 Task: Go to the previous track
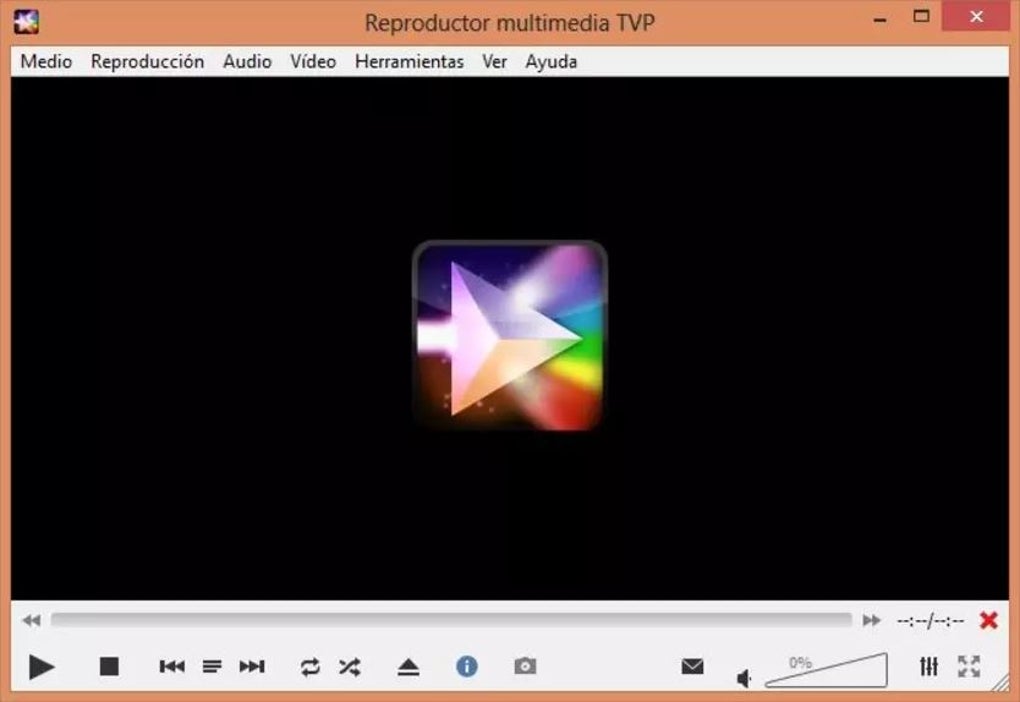click(172, 664)
